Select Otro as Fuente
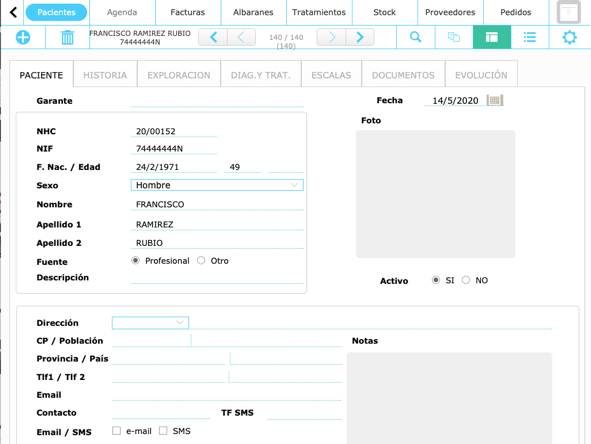This screenshot has width=591, height=444. (201, 260)
